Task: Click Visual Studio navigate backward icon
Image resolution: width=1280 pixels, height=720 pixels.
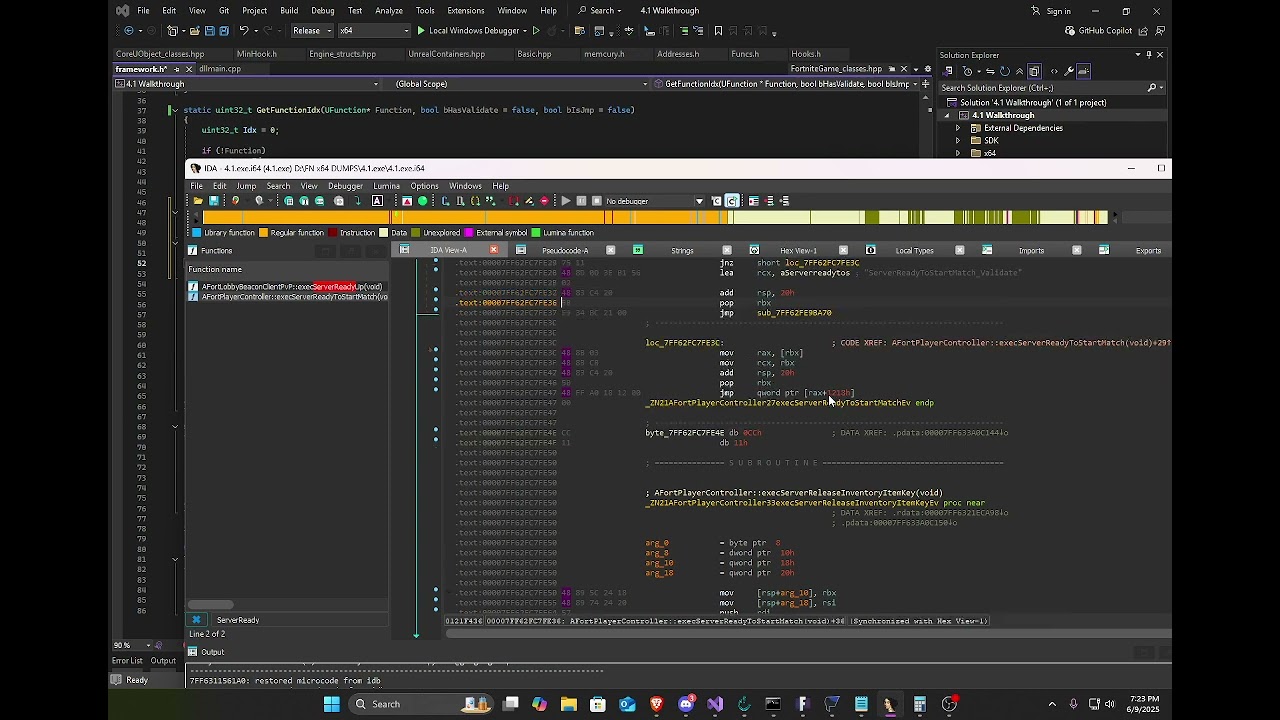Action: [129, 30]
